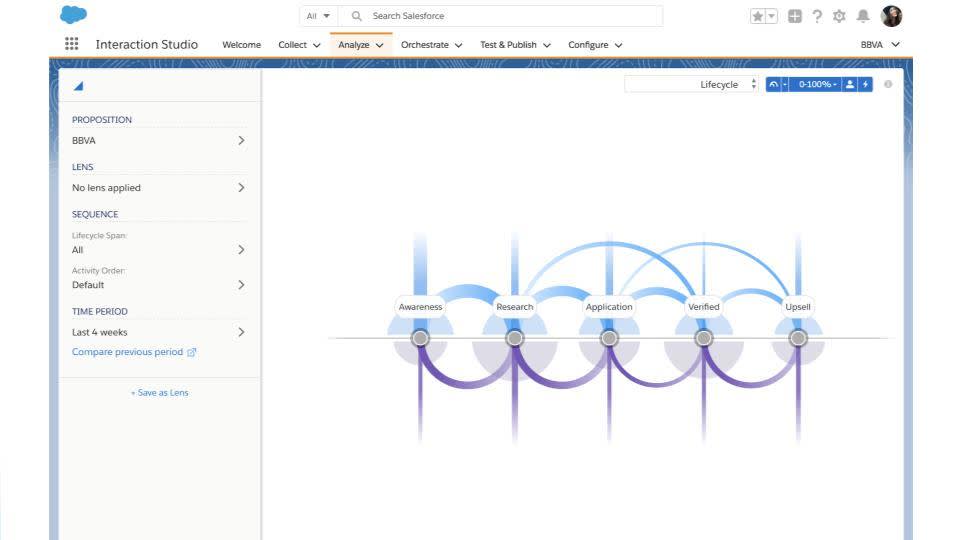The width and height of the screenshot is (960, 540).
Task: Expand the No lens applied chevron
Action: click(x=241, y=187)
